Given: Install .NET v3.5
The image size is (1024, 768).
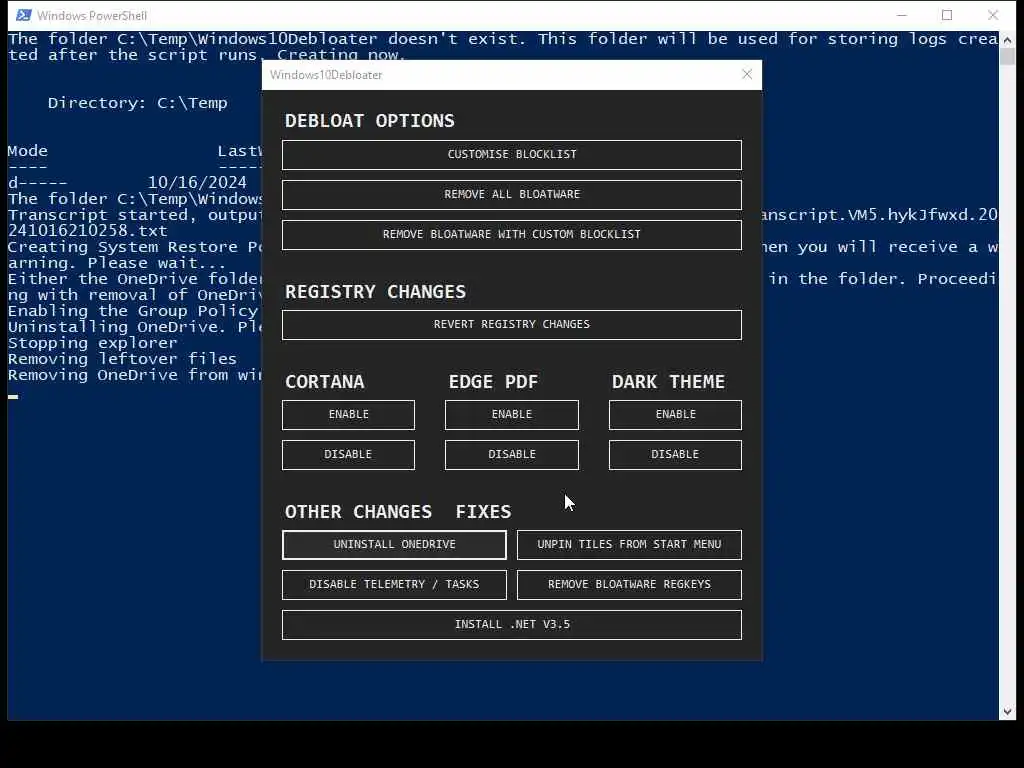Looking at the screenshot, I should 511,625.
